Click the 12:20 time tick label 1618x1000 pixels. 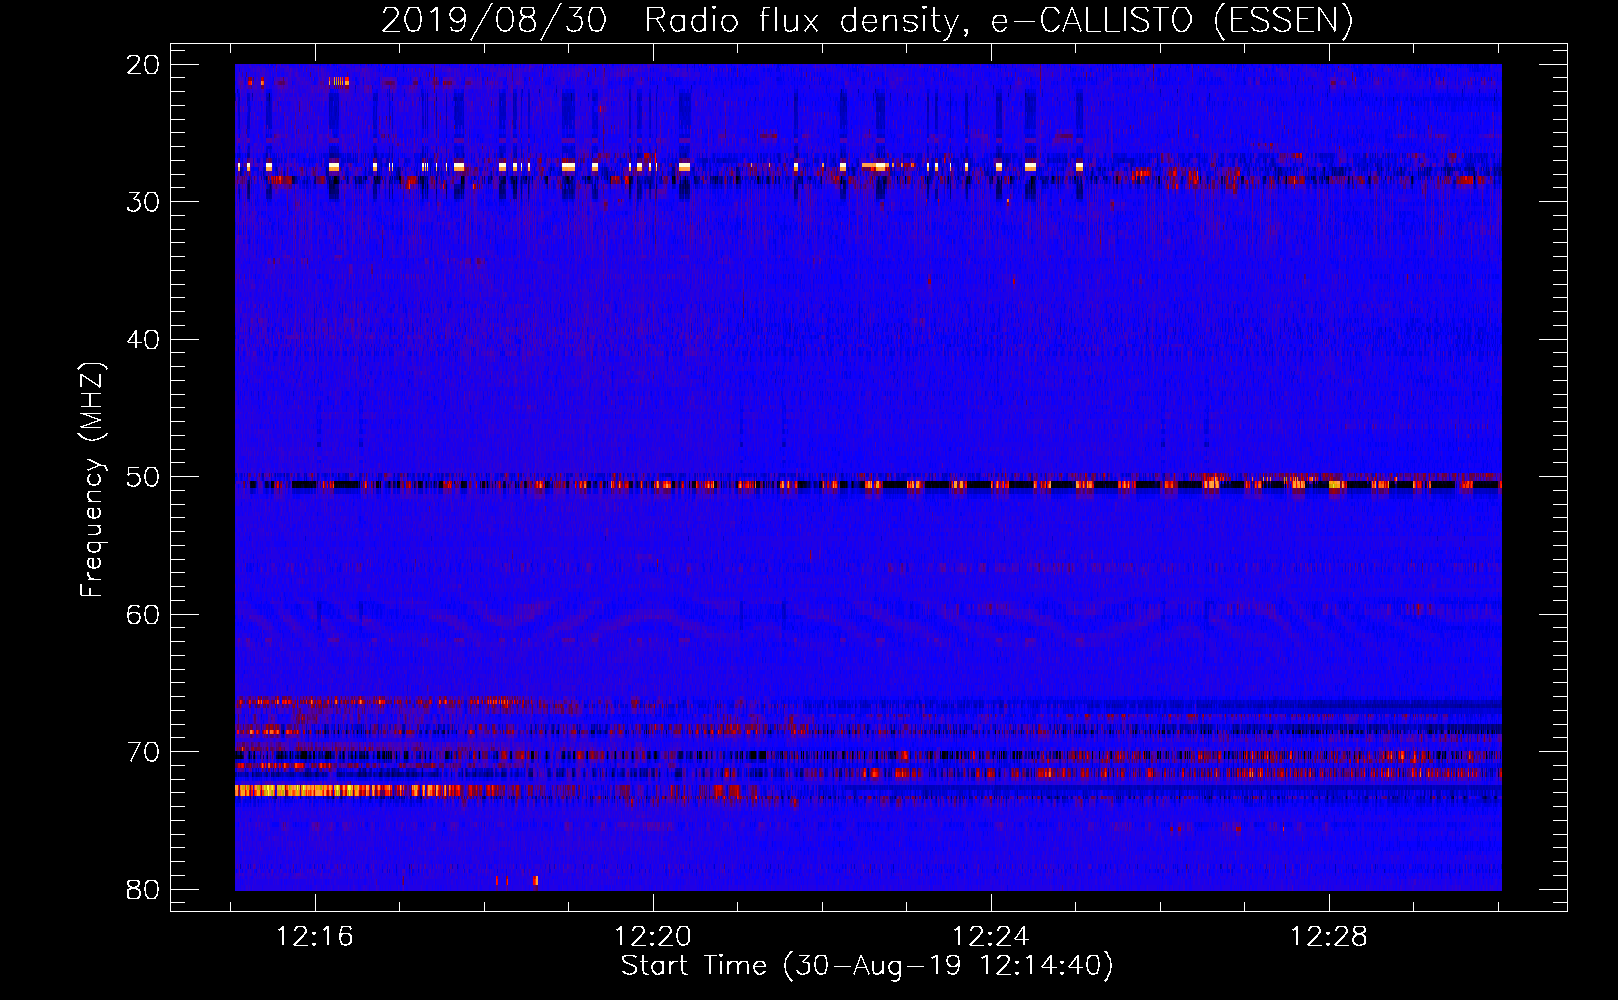click(653, 937)
